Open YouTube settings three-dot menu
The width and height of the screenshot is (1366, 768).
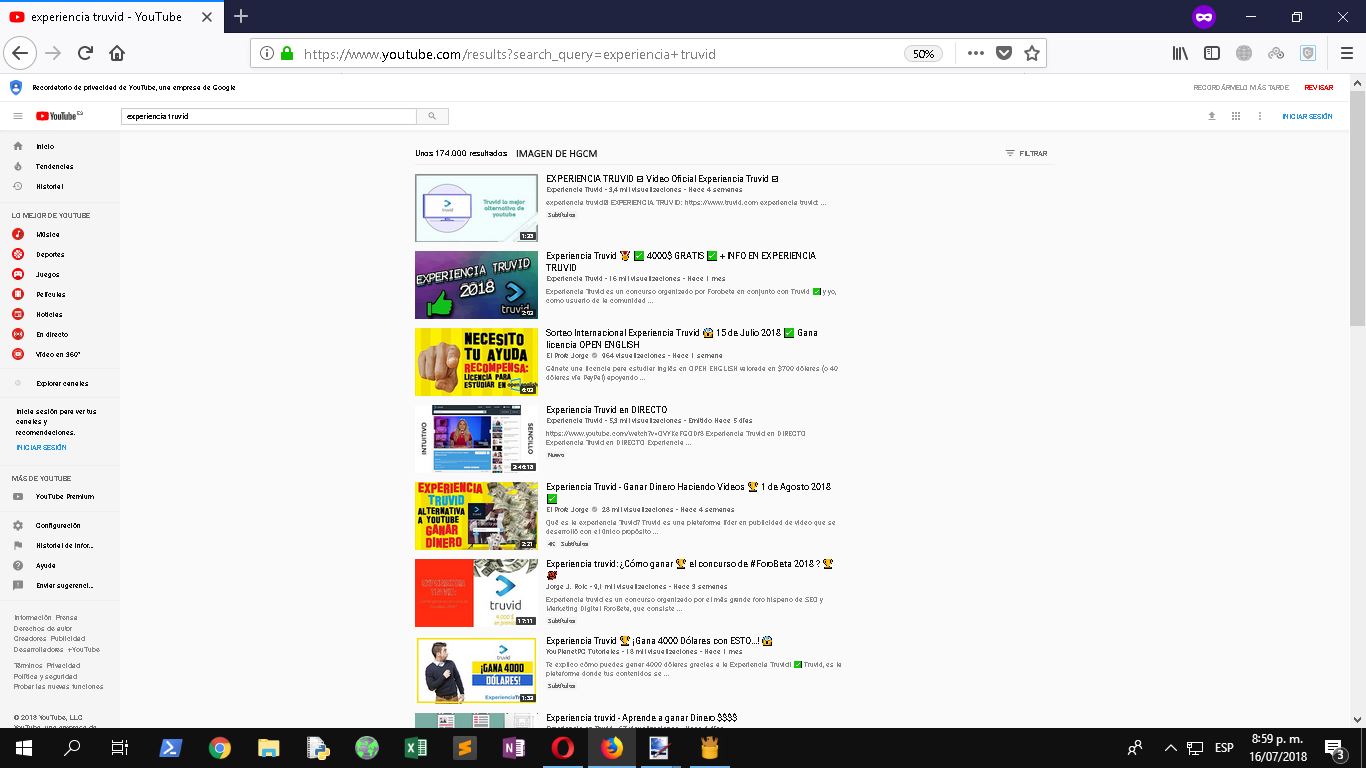click(x=1260, y=116)
